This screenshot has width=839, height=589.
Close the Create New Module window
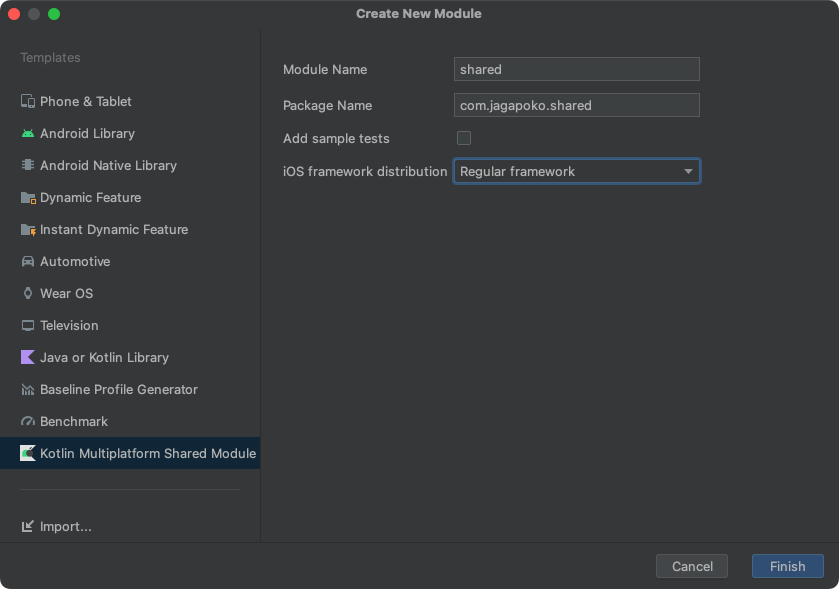pyautogui.click(x=14, y=14)
